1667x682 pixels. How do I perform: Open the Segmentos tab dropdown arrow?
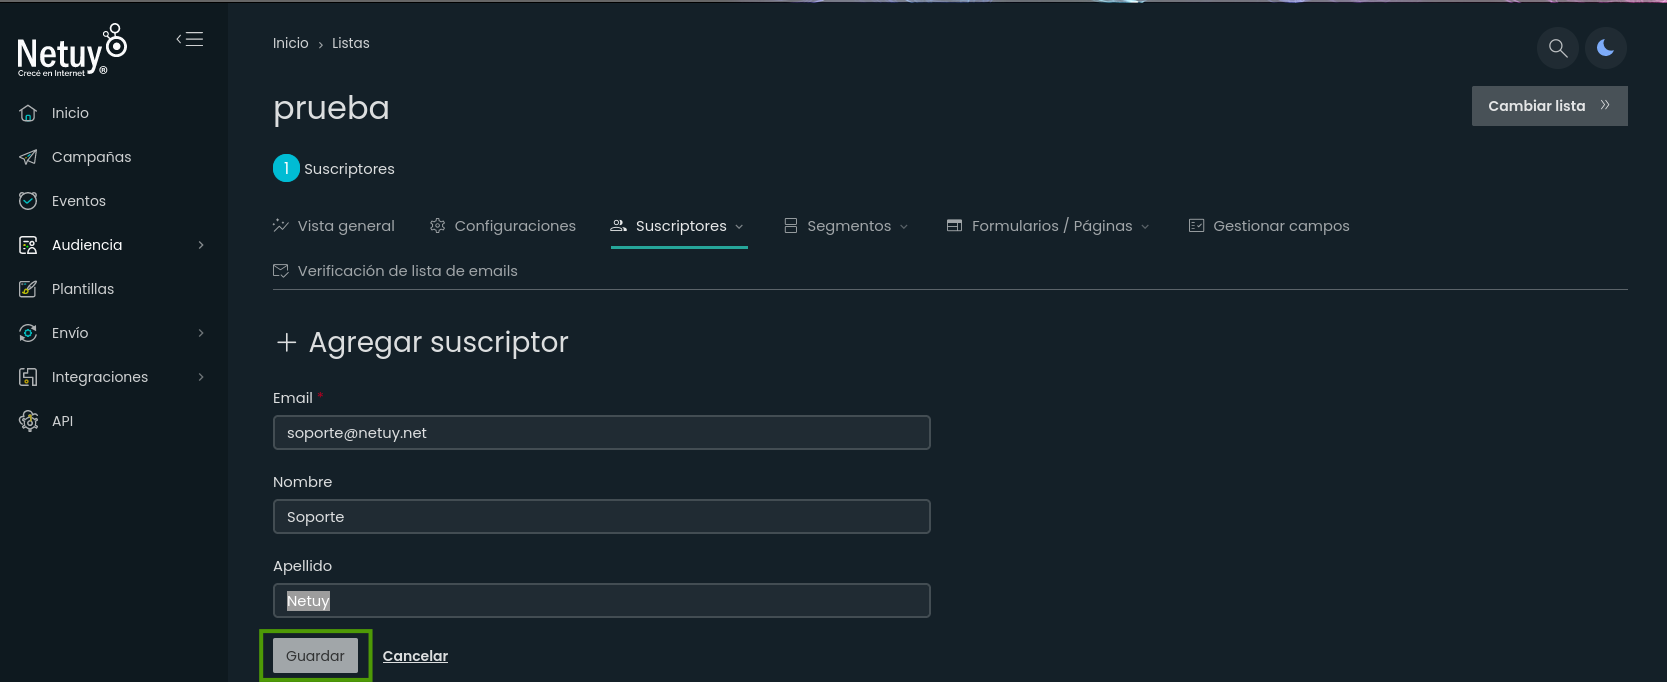[904, 227]
